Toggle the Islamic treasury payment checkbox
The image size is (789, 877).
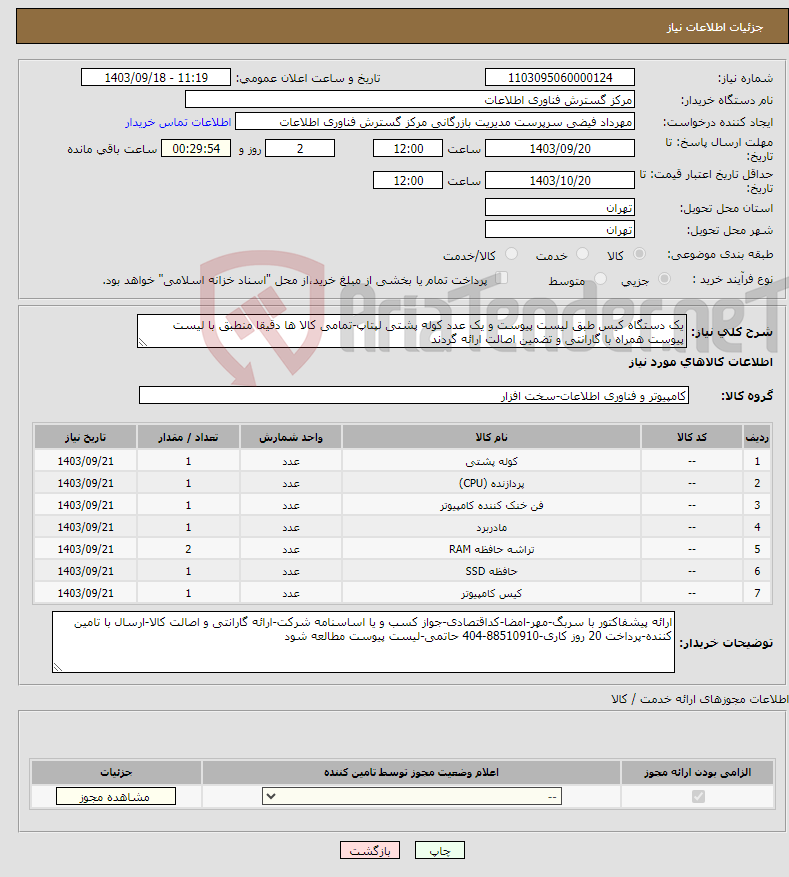tap(502, 278)
